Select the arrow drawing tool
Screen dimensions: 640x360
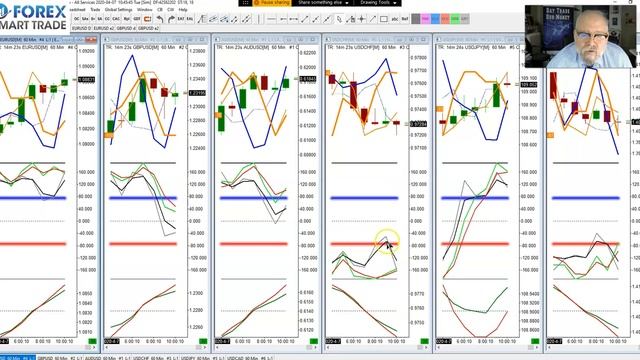(x=373, y=19)
